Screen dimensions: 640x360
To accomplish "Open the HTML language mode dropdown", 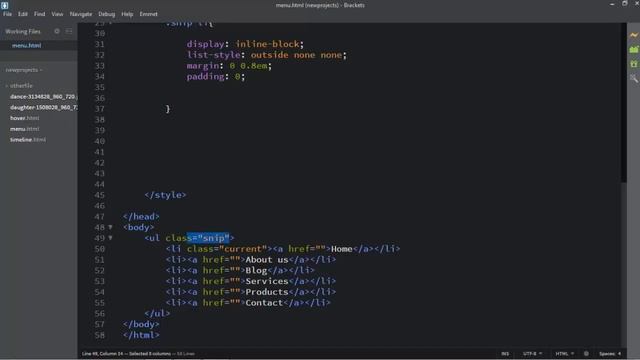I will click(x=564, y=353).
